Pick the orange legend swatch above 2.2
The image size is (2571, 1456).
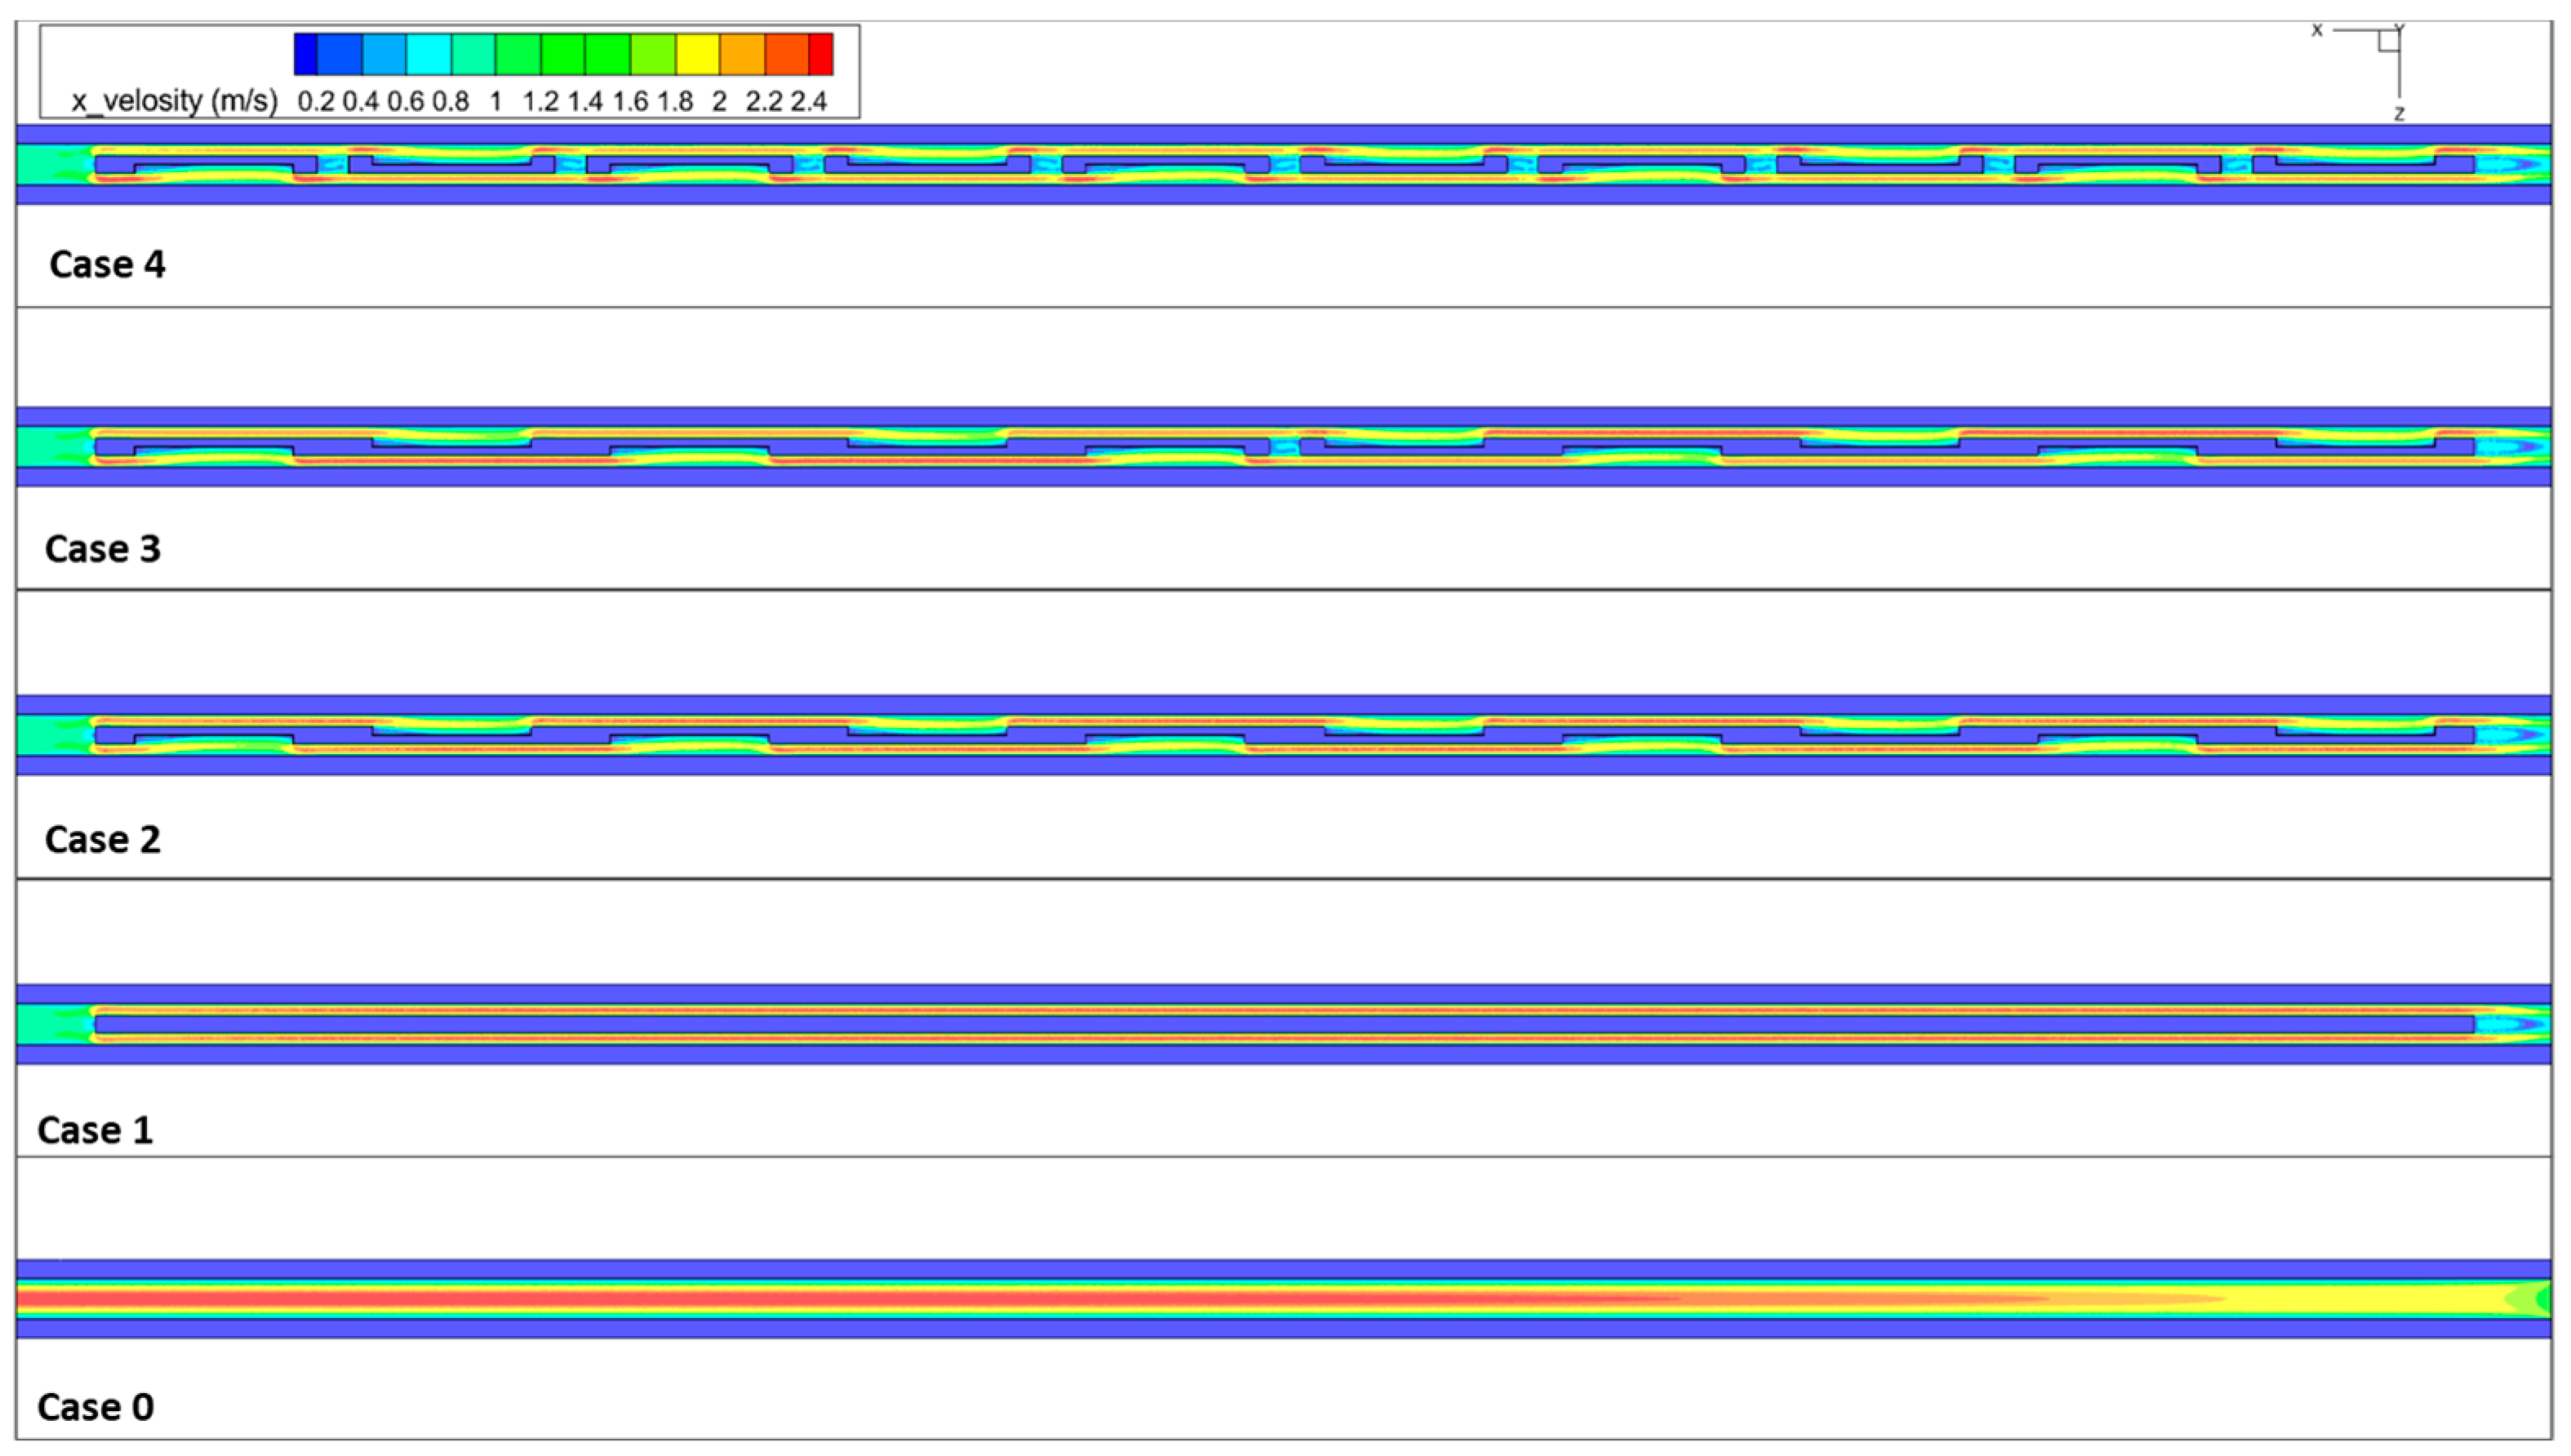coord(742,54)
